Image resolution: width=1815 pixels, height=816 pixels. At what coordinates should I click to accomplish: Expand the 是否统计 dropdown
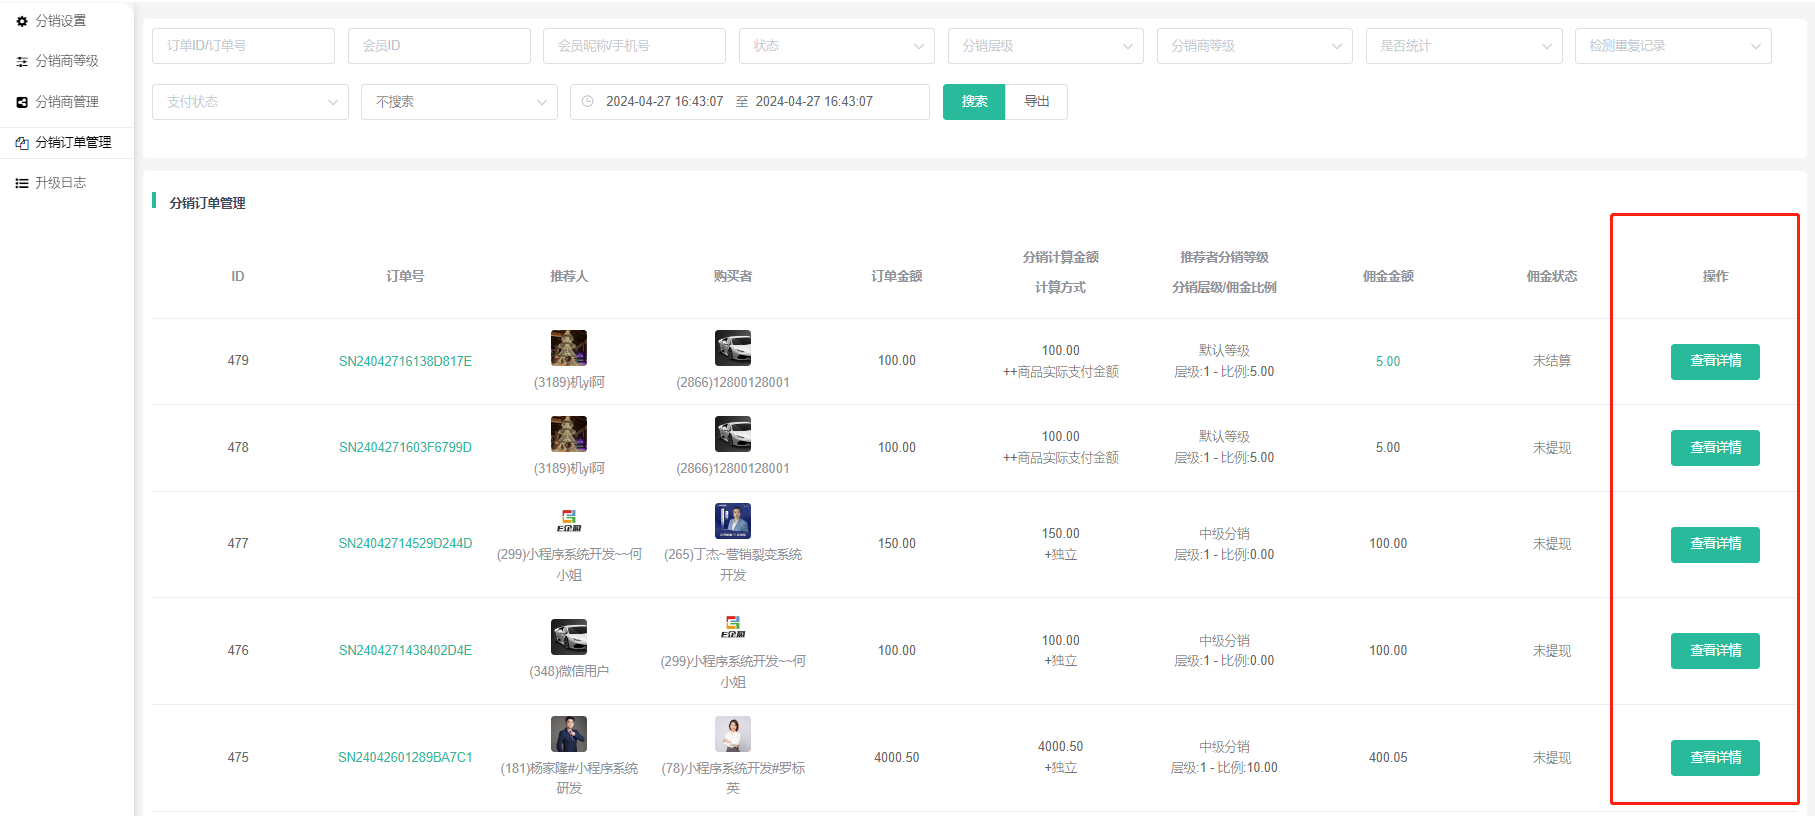(x=1463, y=46)
